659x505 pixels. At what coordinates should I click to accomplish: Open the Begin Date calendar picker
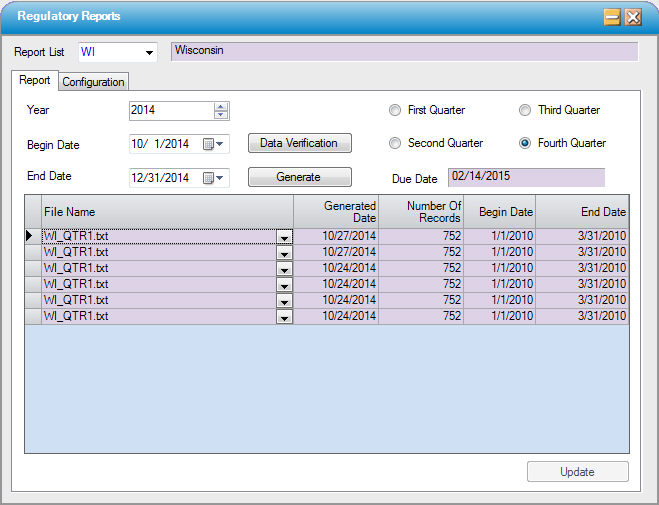pyautogui.click(x=214, y=144)
